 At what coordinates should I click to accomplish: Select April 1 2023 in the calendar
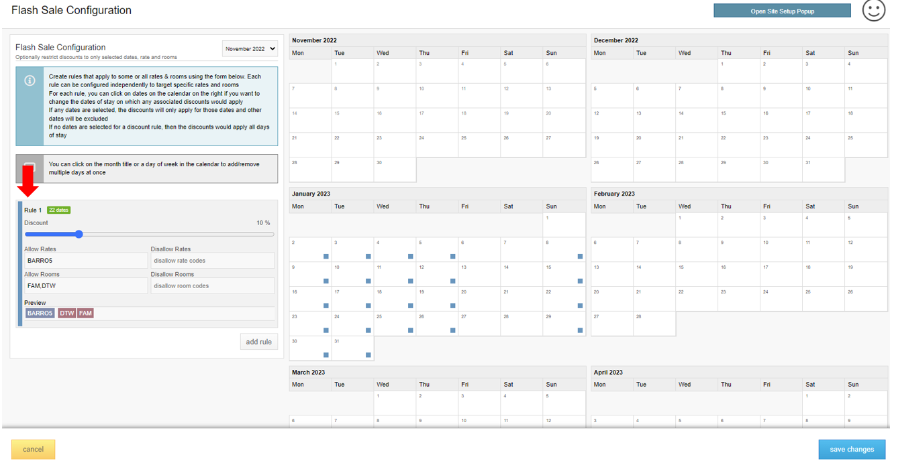point(824,403)
